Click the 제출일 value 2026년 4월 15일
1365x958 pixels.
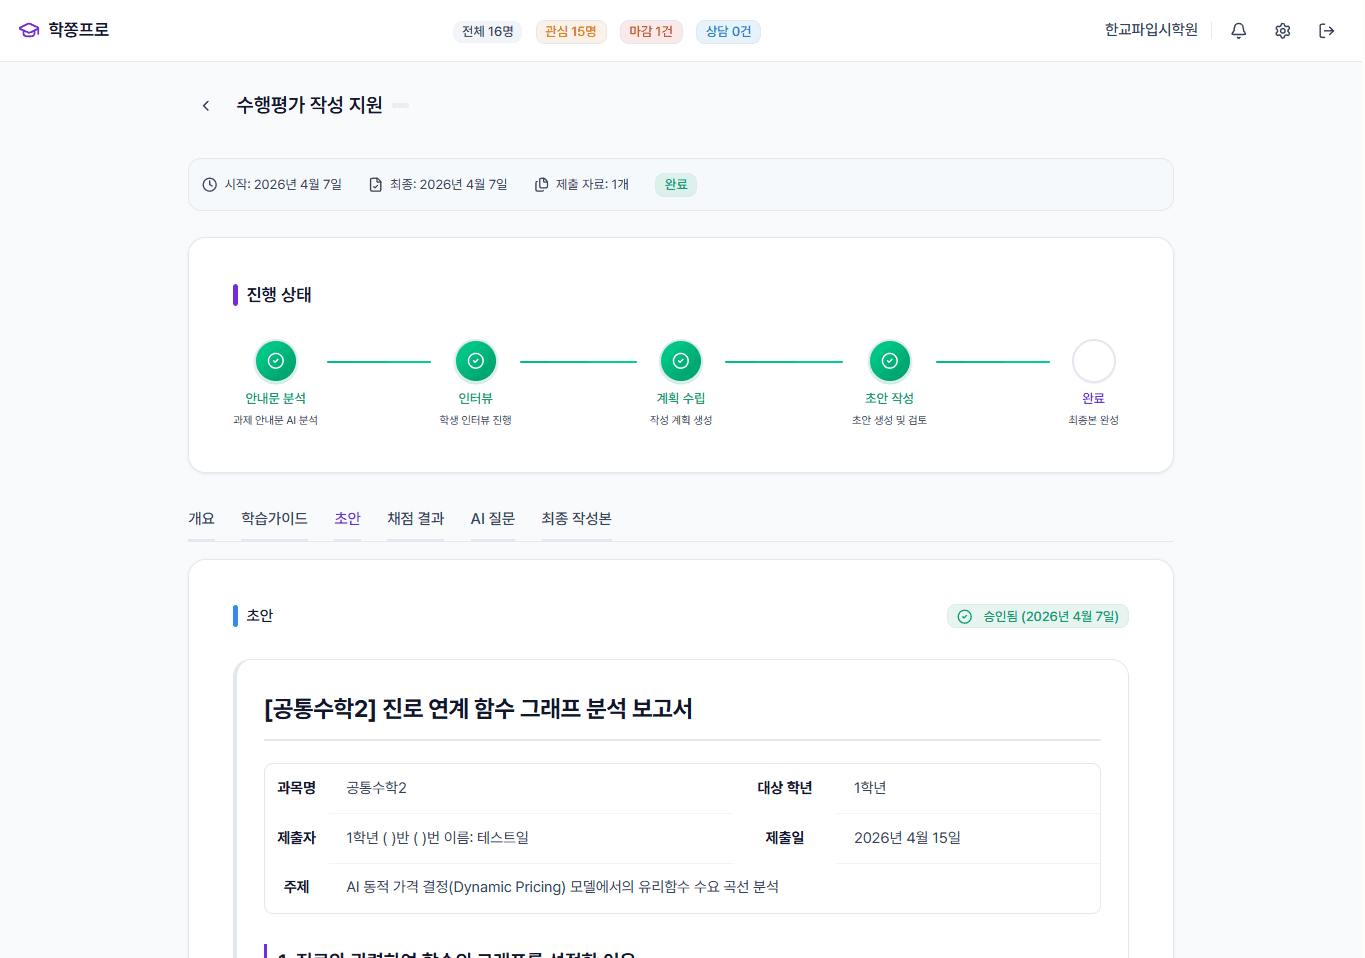907,838
